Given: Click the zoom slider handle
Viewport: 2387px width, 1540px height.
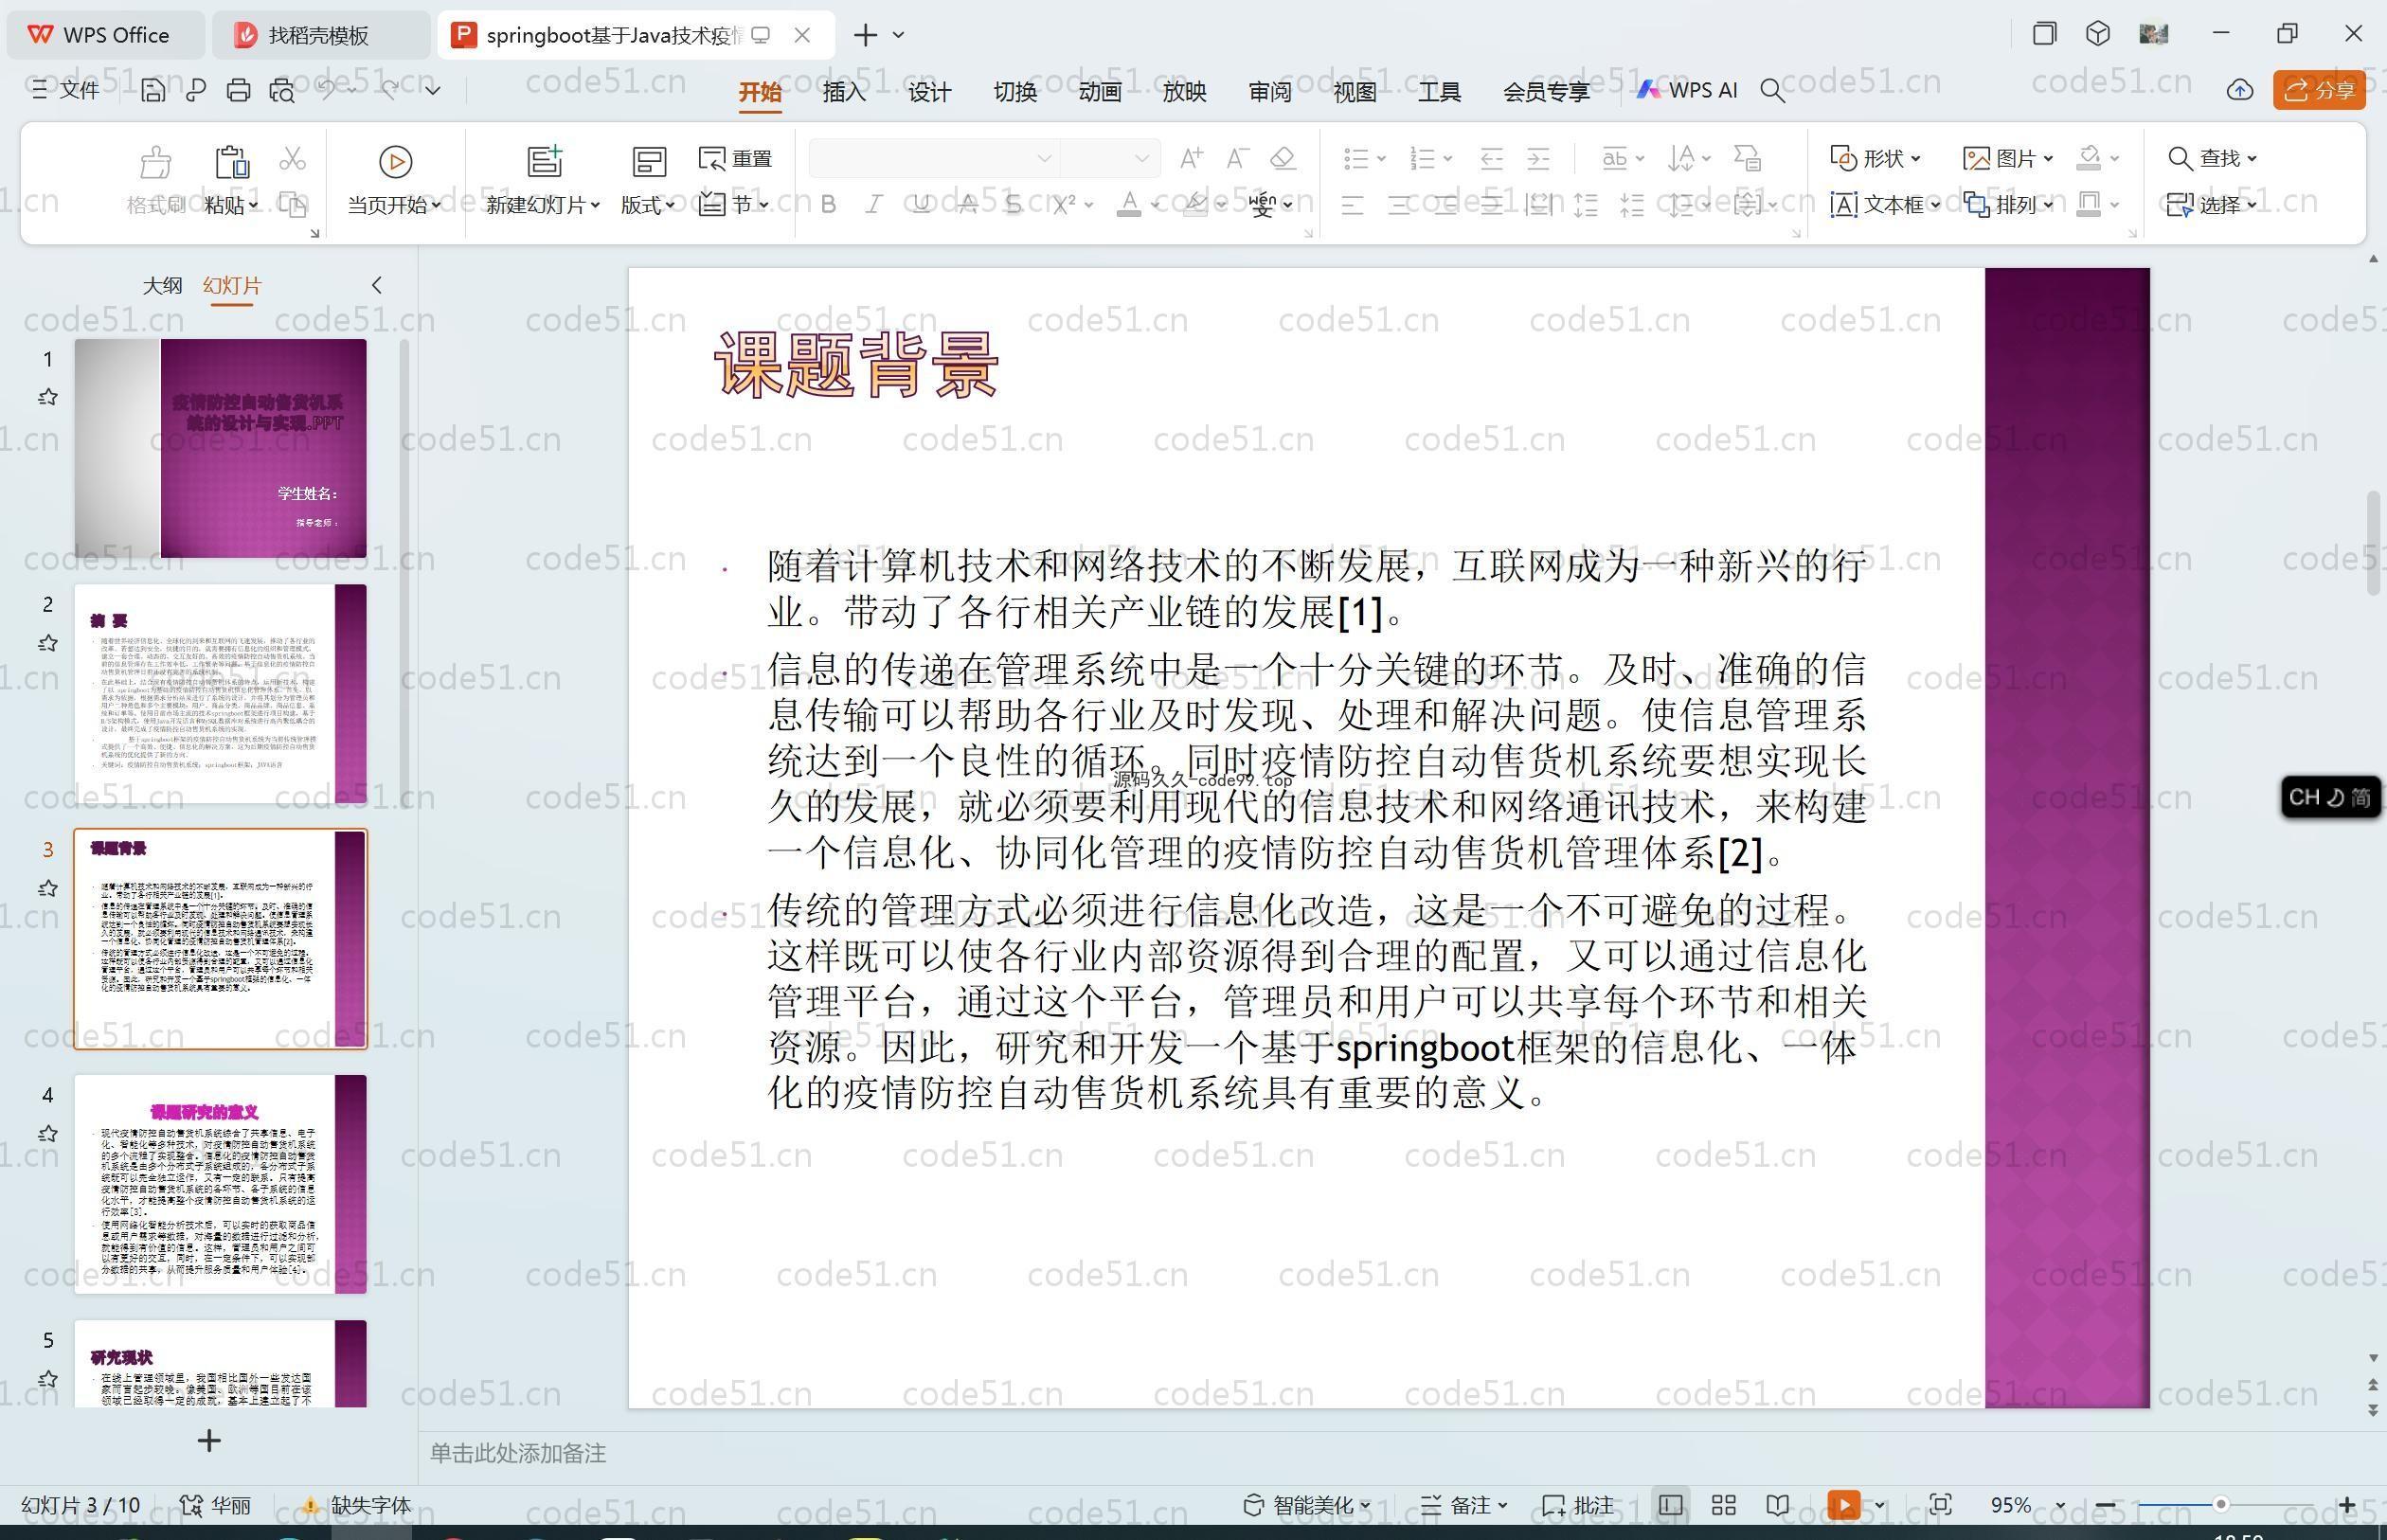Looking at the screenshot, I should (x=2220, y=1504).
